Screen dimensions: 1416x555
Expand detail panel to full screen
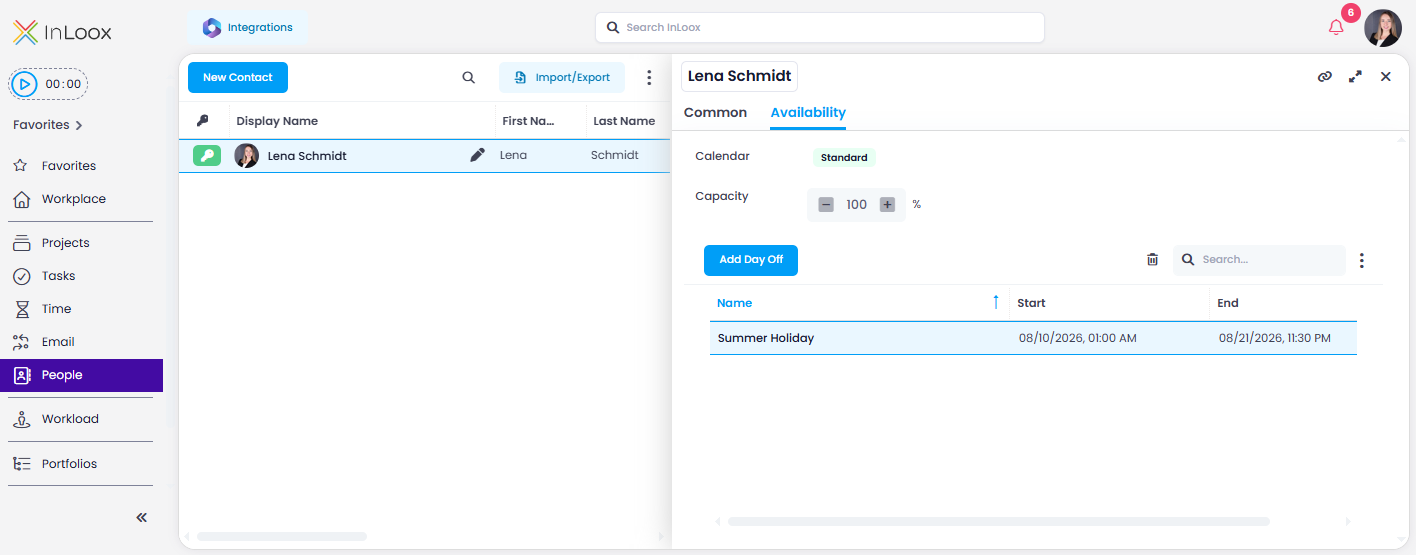tap(1355, 76)
